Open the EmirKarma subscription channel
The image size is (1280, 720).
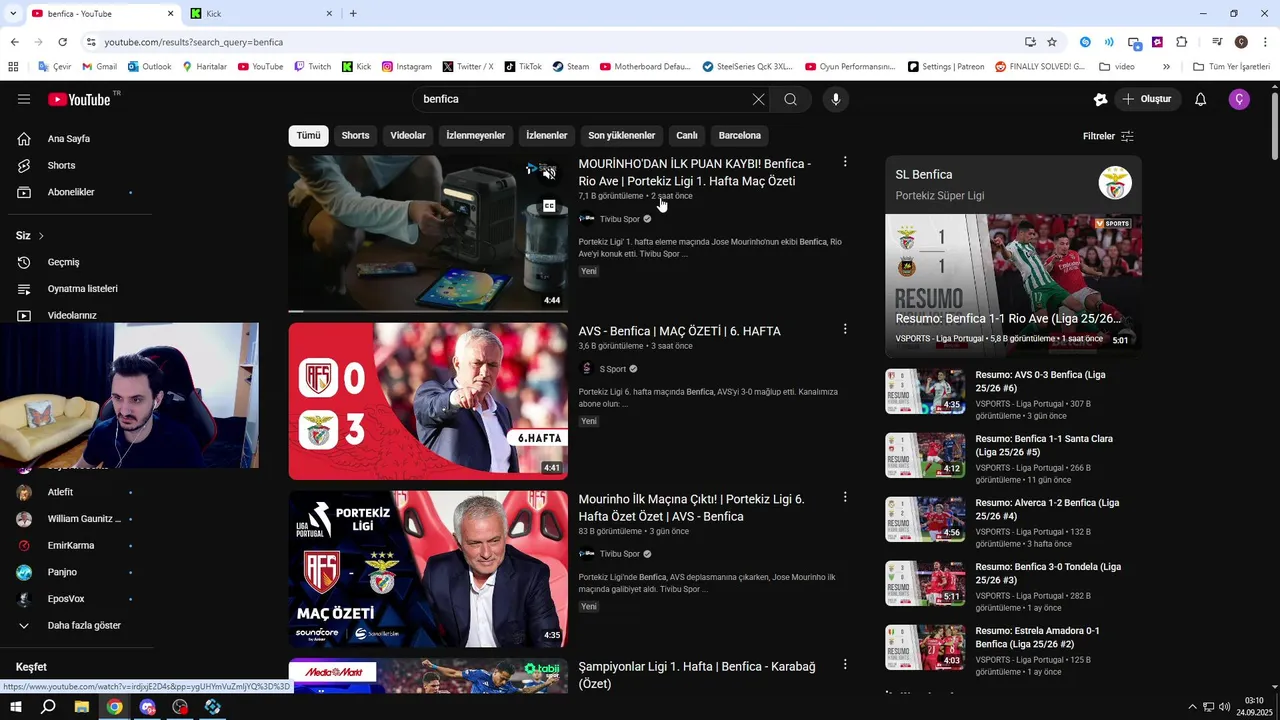pos(70,546)
